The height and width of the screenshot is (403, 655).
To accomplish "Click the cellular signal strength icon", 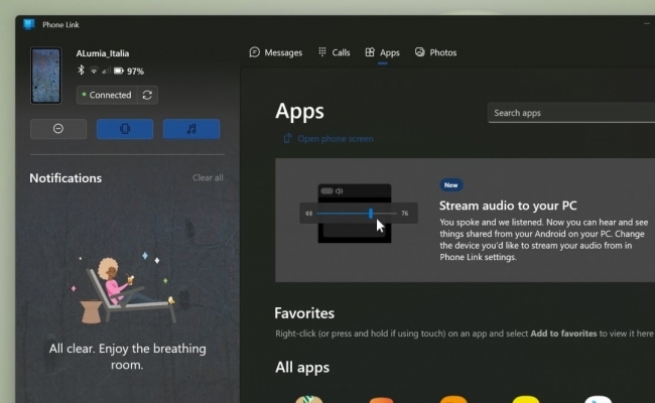I will tap(106, 71).
